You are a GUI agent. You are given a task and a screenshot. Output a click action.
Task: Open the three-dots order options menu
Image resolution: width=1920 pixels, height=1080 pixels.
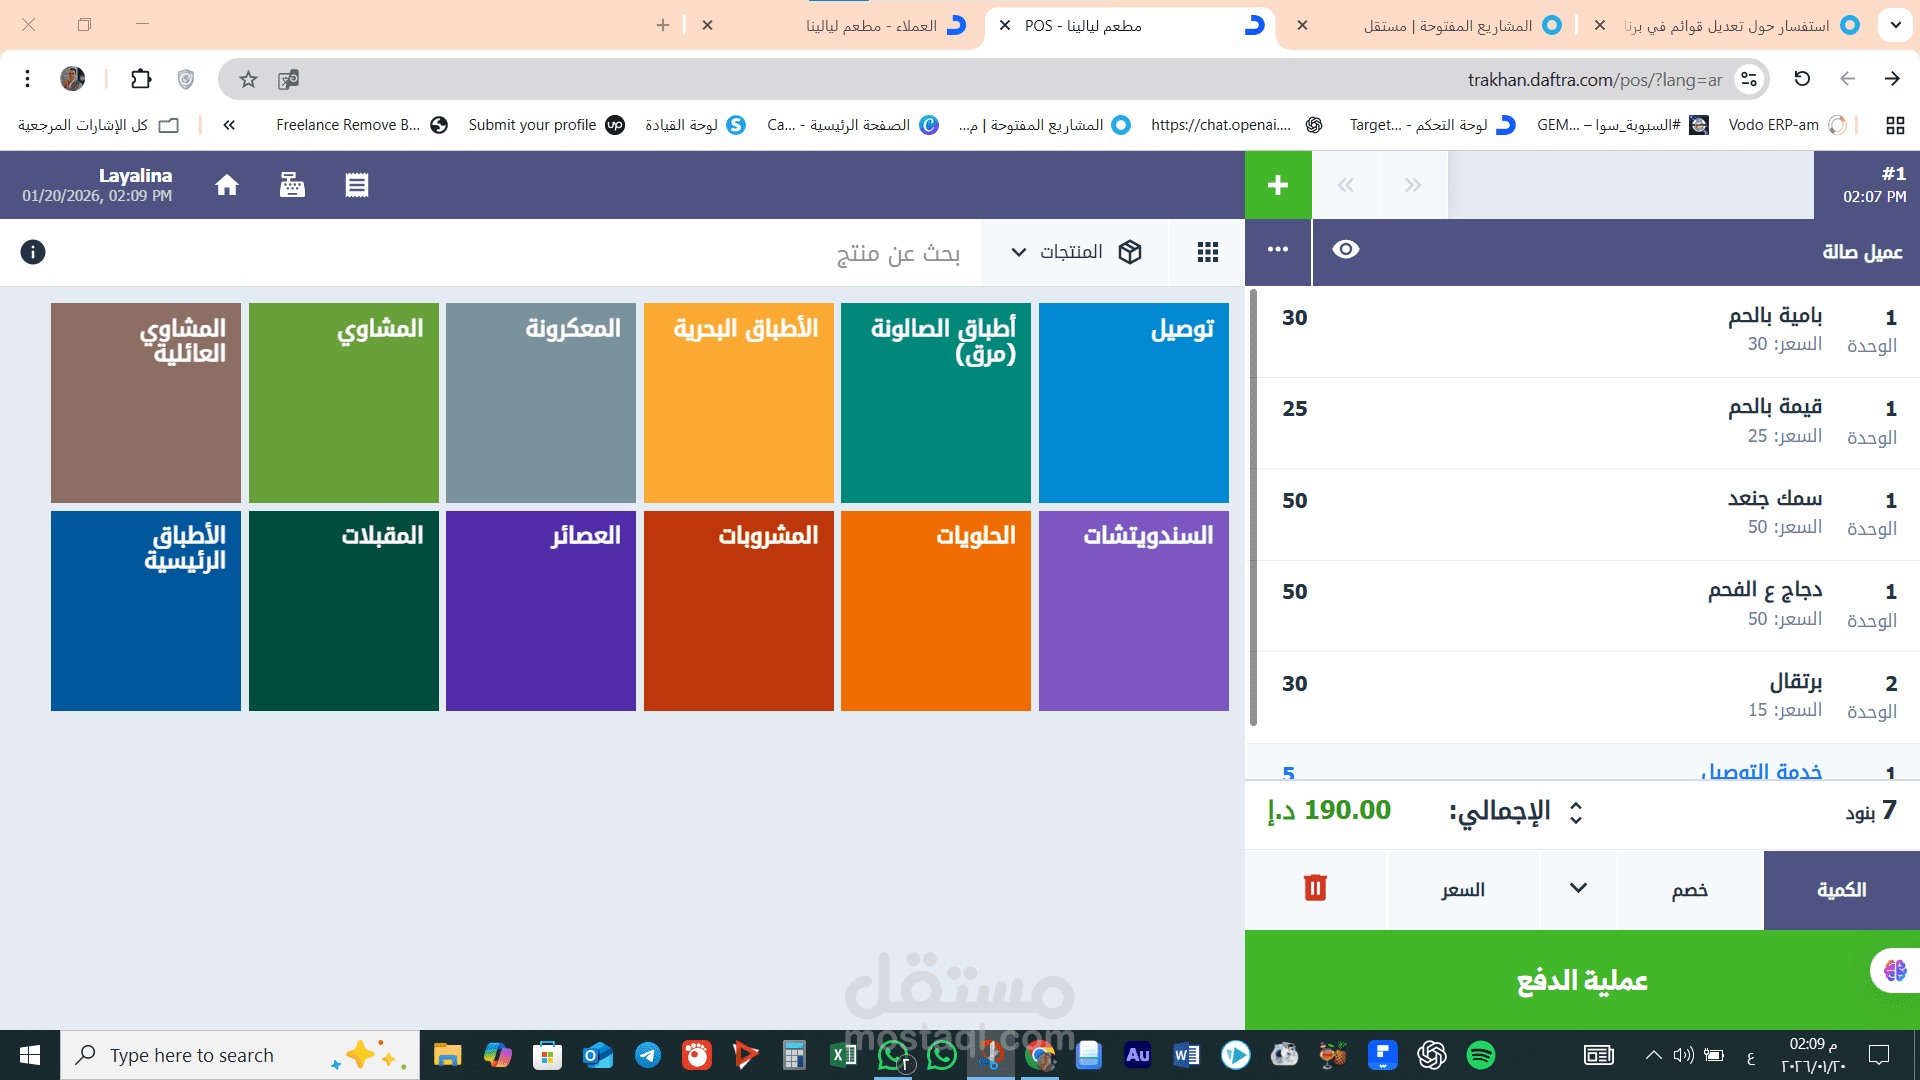click(1277, 250)
